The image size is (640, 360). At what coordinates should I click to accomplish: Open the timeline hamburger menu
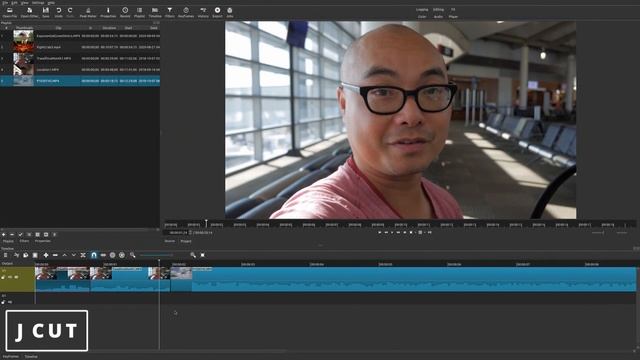pyautogui.click(x=5, y=255)
